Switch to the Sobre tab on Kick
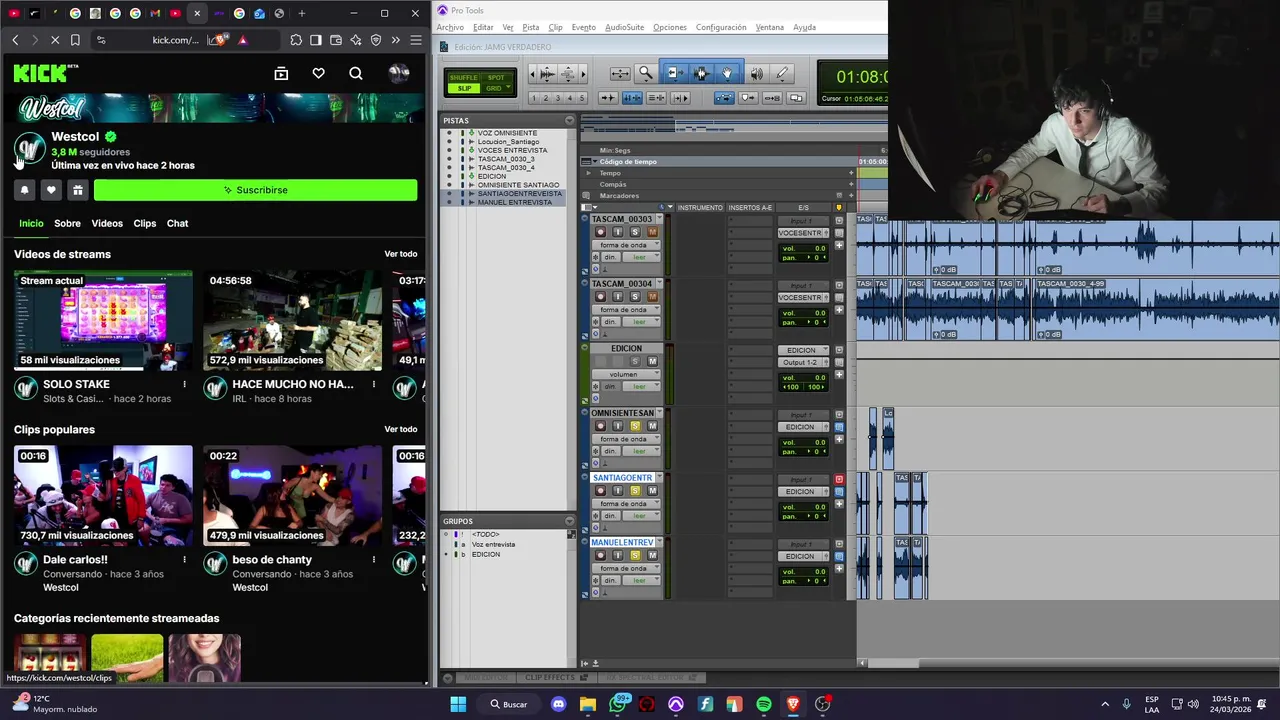Image resolution: width=1280 pixels, height=720 pixels. pos(67,223)
